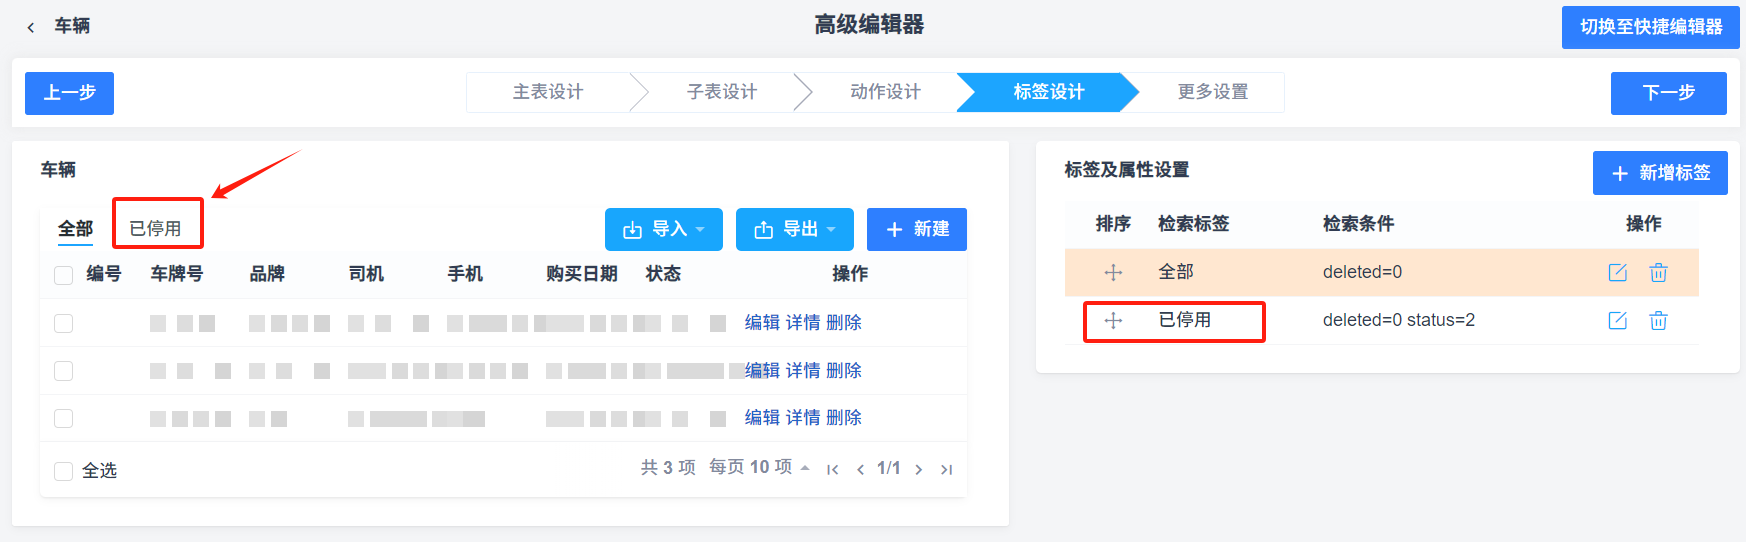
Task: Delete the 已停用 tag via trash icon
Action: click(x=1658, y=320)
